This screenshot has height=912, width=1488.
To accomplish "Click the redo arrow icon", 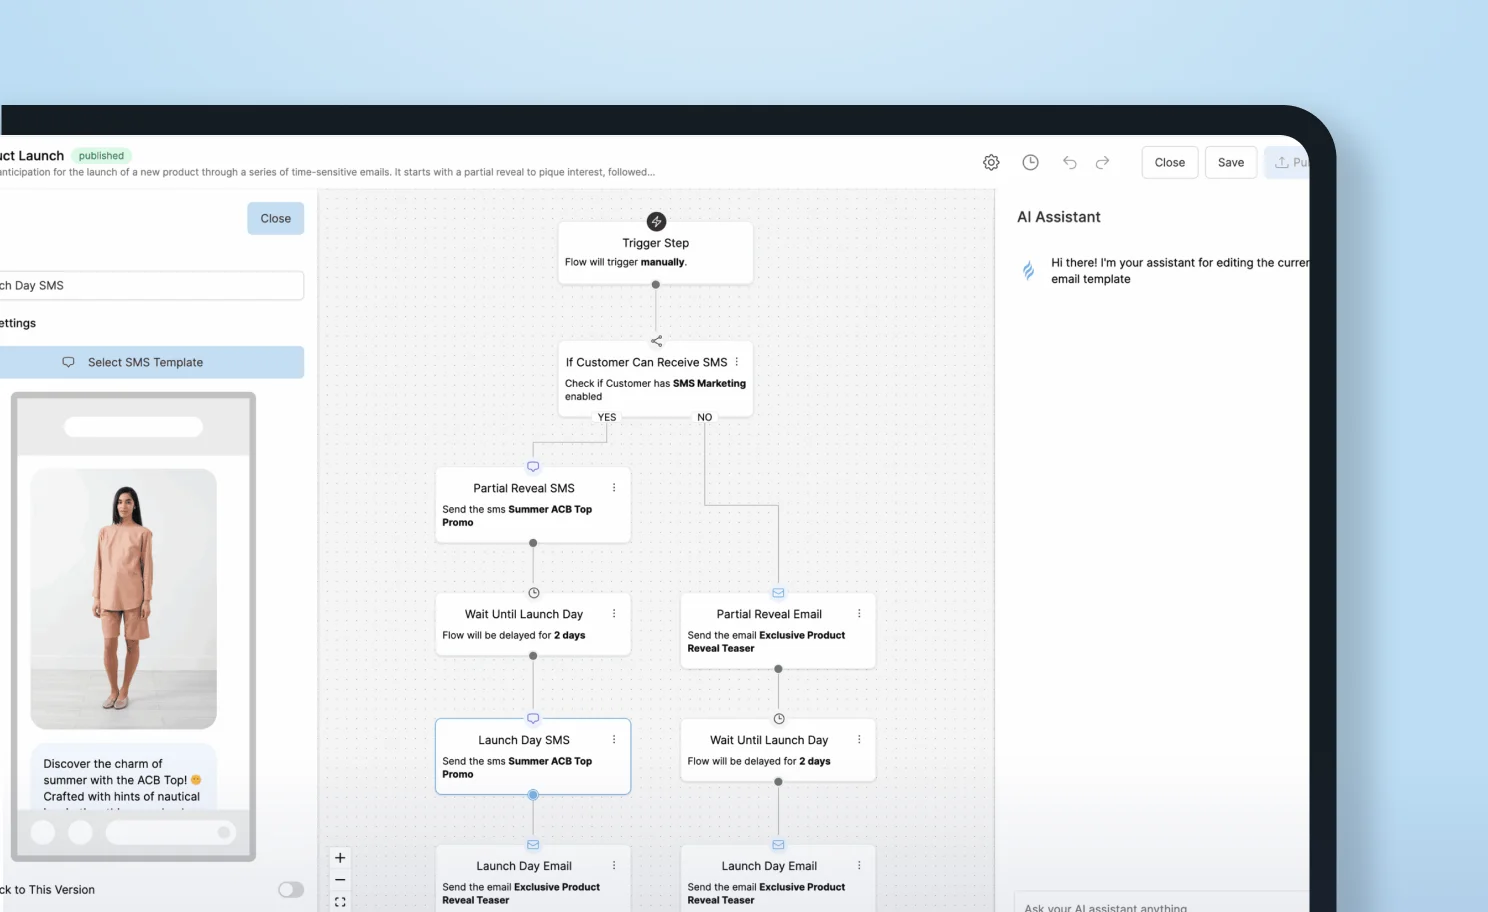I will point(1102,162).
